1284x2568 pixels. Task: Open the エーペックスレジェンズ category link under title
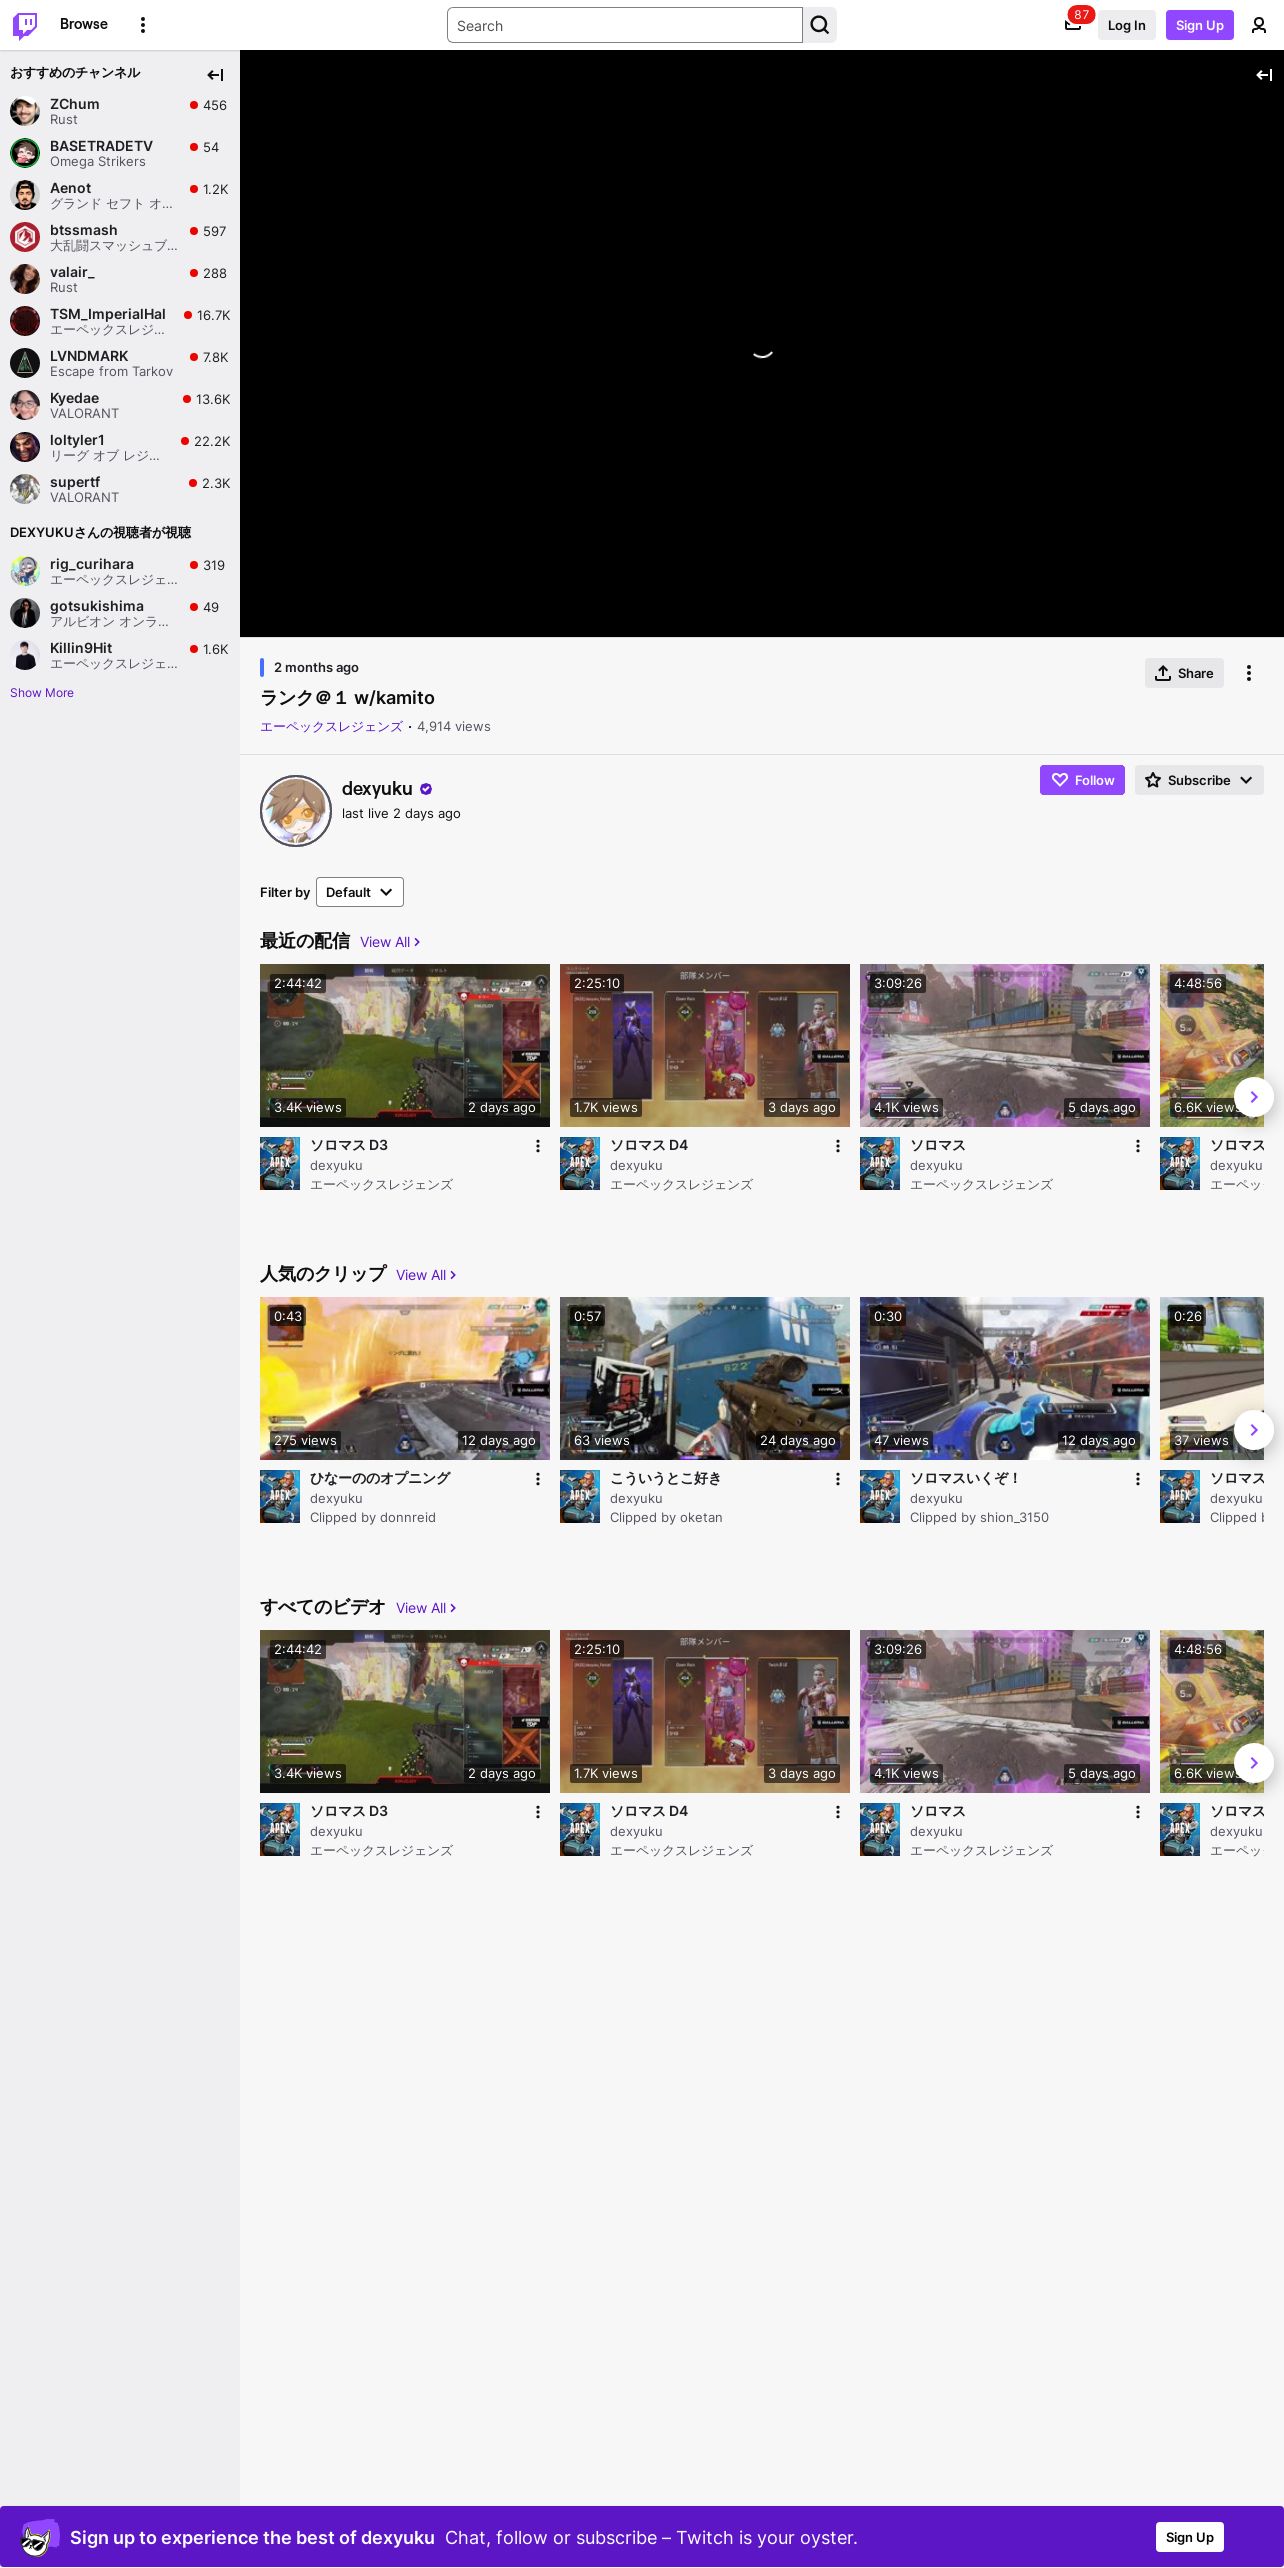pos(331,727)
